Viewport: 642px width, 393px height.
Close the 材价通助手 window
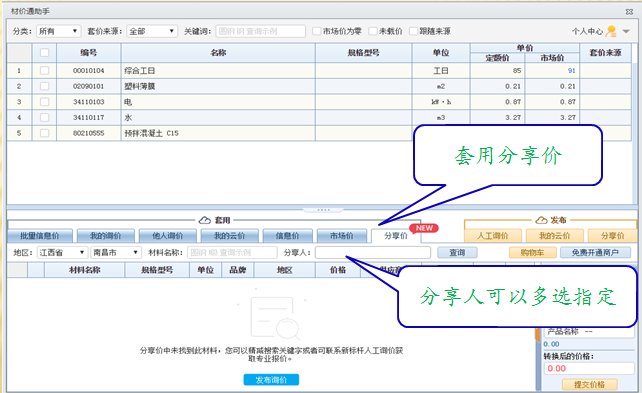point(629,12)
